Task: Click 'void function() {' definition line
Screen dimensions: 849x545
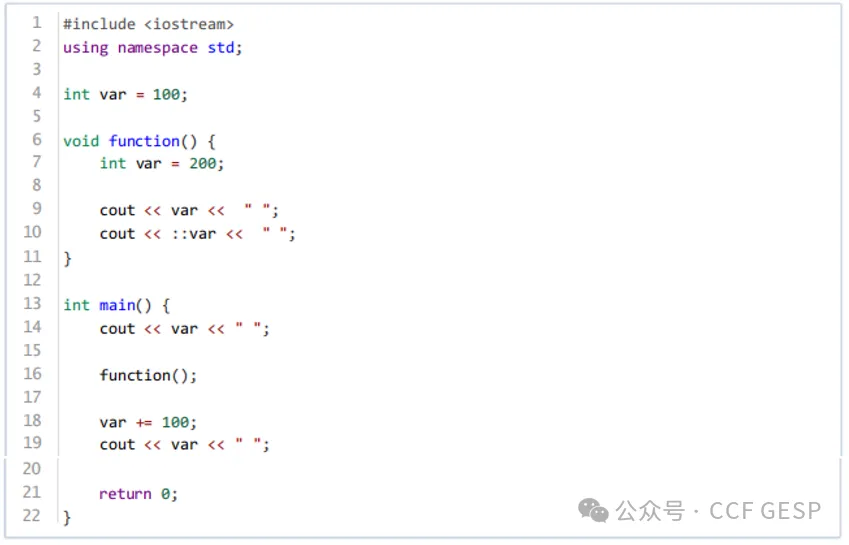Action: (x=139, y=141)
